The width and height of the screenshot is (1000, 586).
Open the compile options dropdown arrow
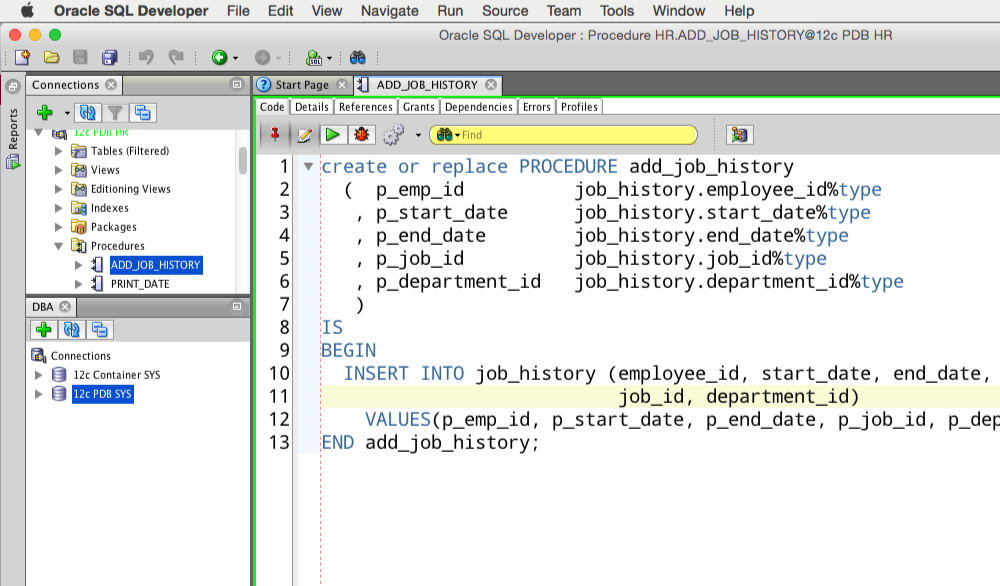click(x=418, y=135)
